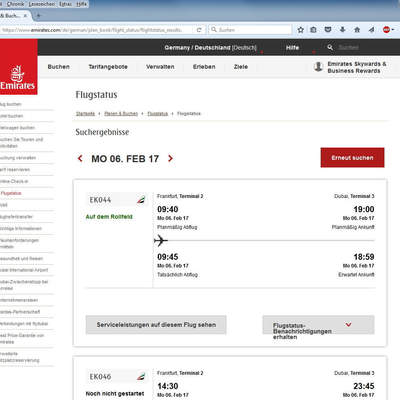Click the 18:59 expected arrival time
This screenshot has height=400, width=400.
364,257
